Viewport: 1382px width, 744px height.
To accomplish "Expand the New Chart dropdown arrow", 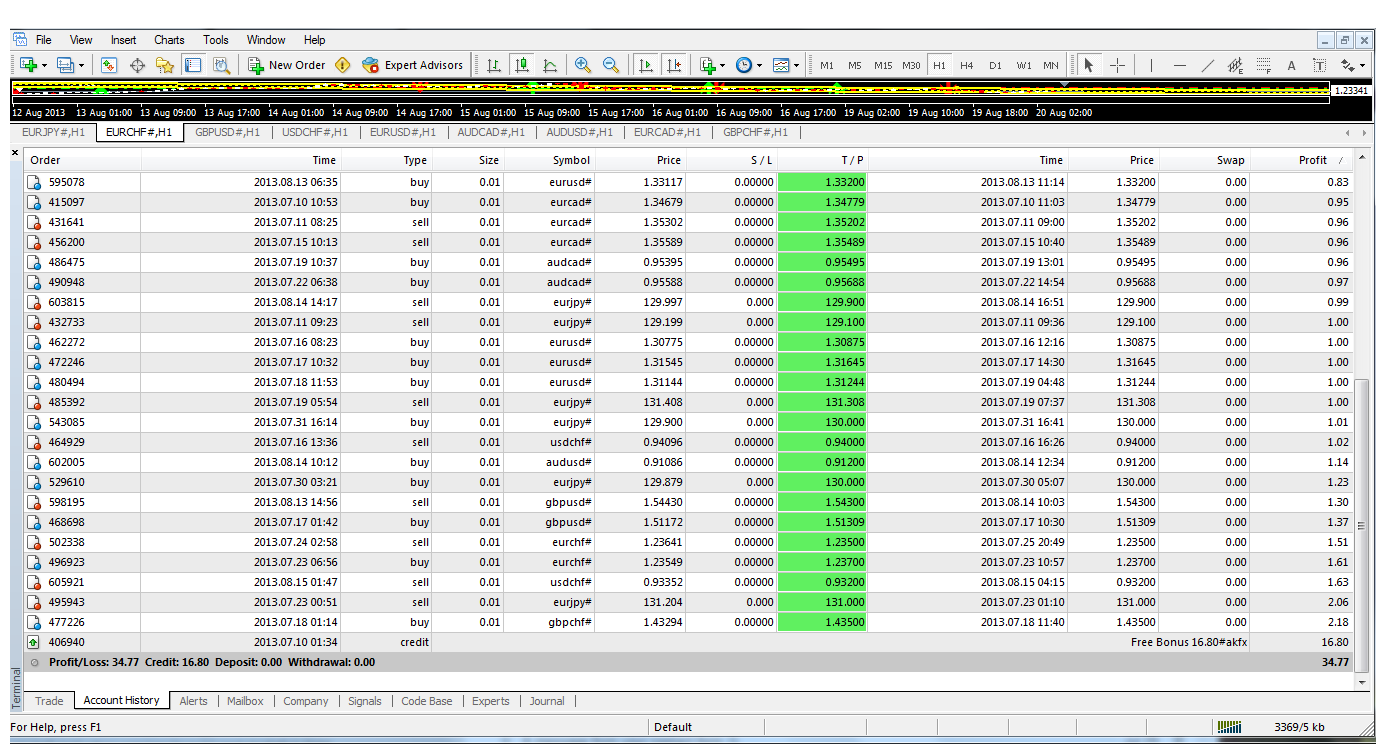I will (x=44, y=66).
